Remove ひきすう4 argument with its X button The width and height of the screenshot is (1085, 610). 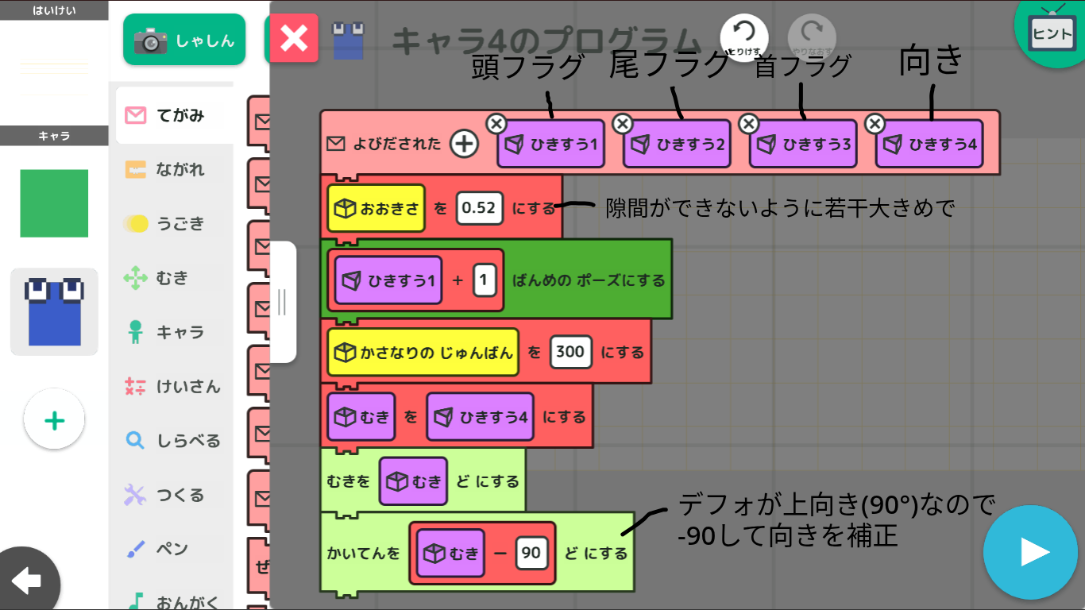875,124
